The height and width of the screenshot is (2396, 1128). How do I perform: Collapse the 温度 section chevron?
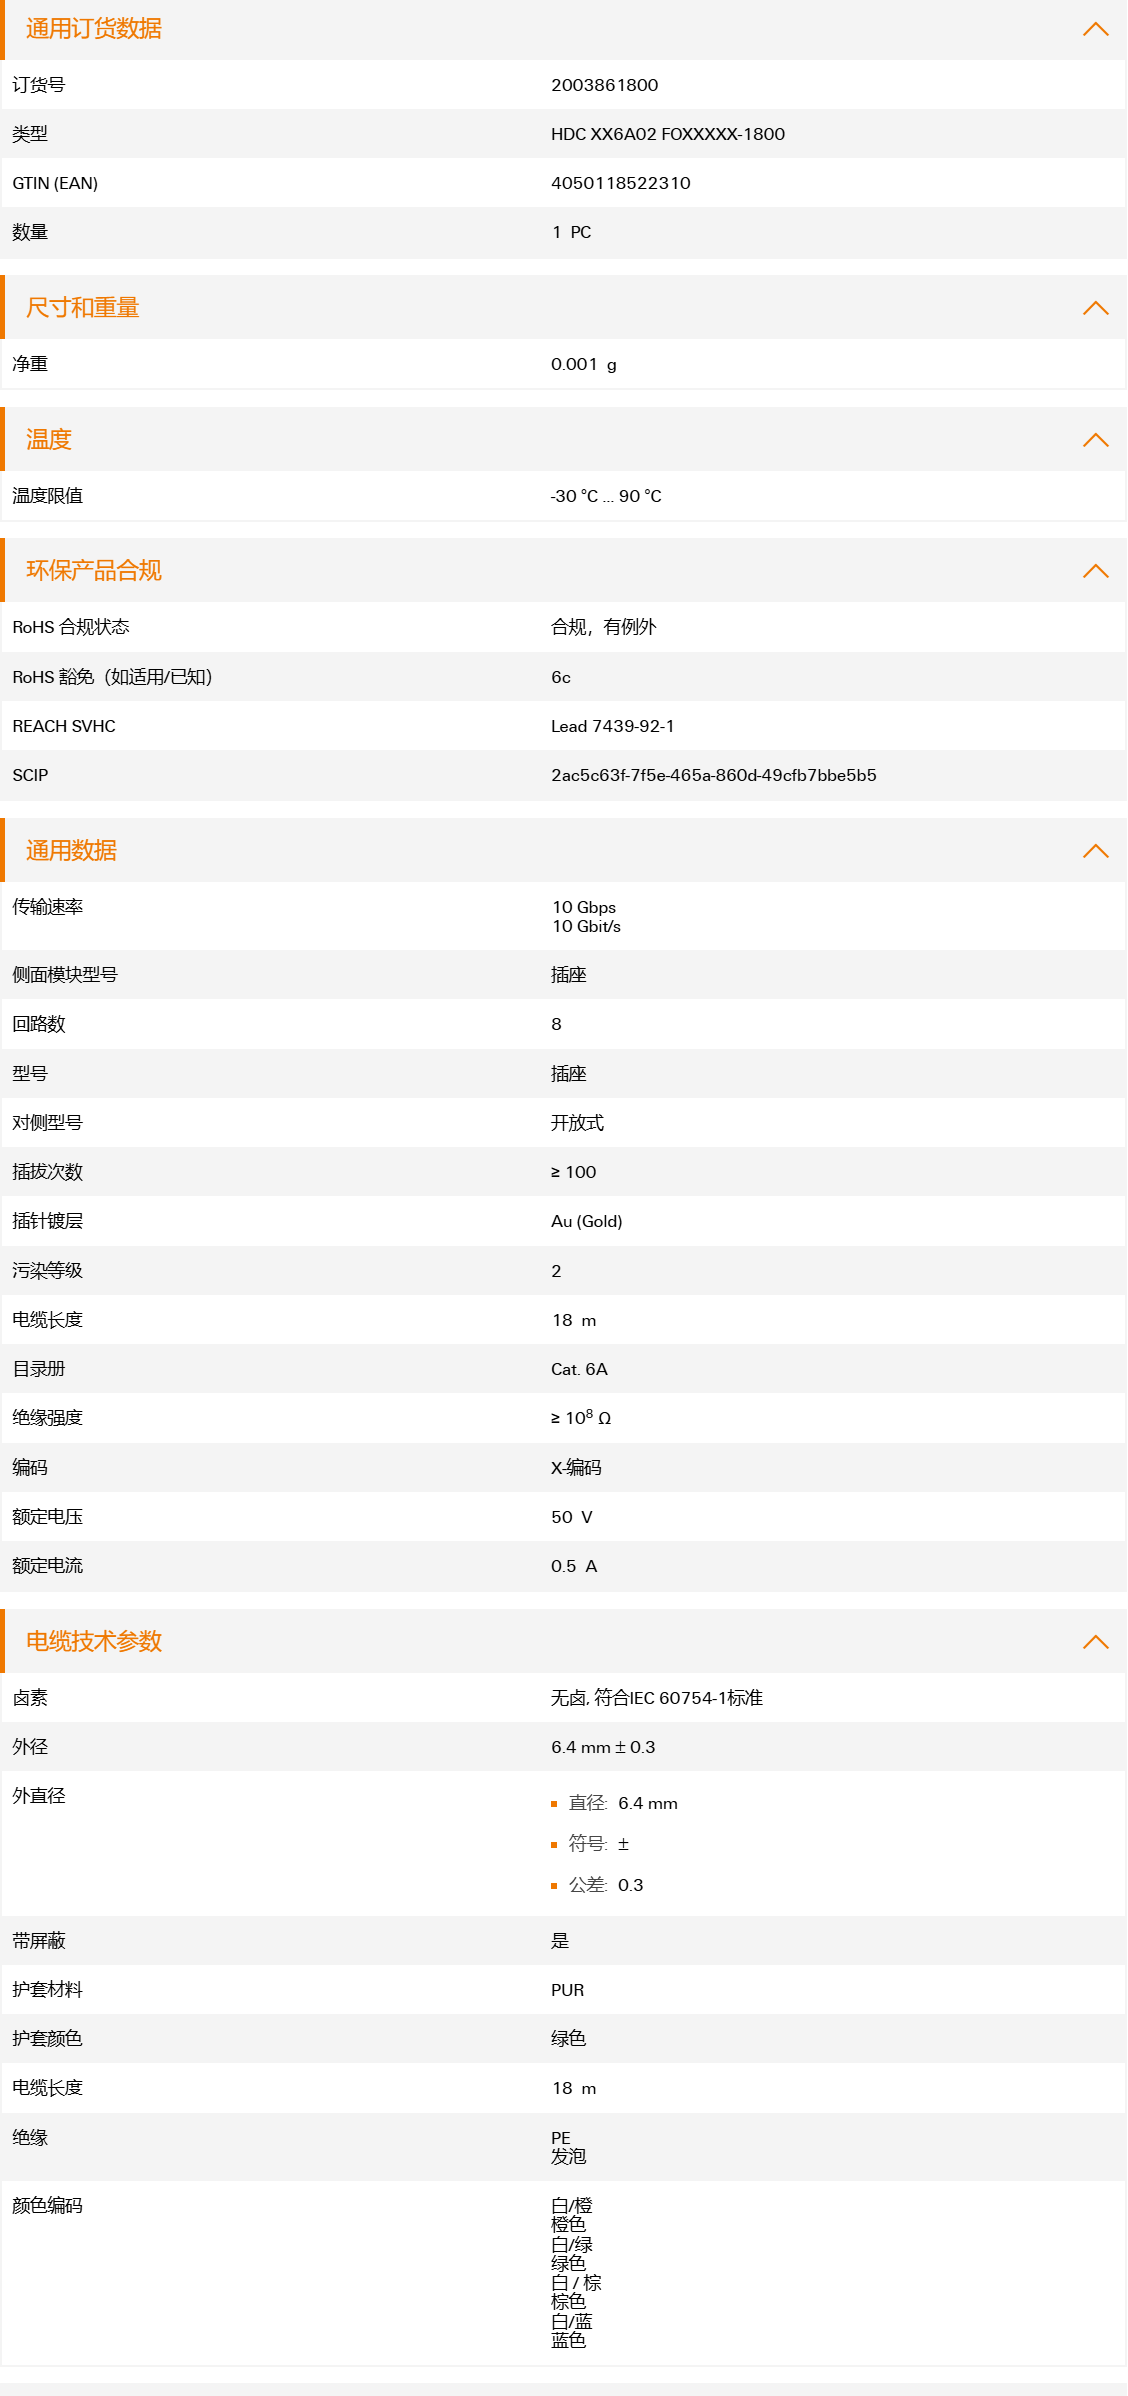tap(1096, 440)
